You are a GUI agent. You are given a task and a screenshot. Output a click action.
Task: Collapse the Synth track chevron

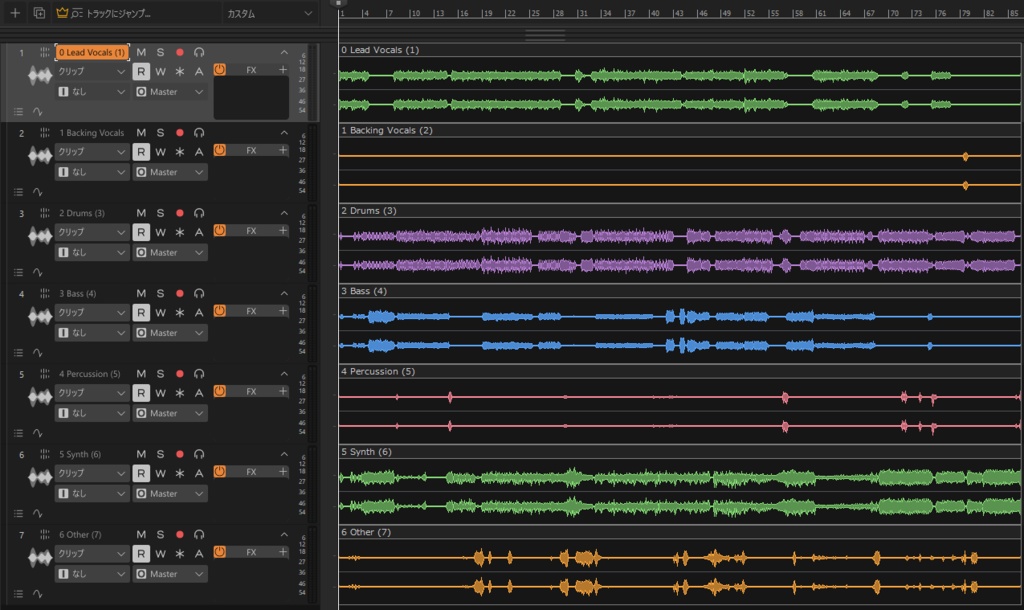click(284, 454)
